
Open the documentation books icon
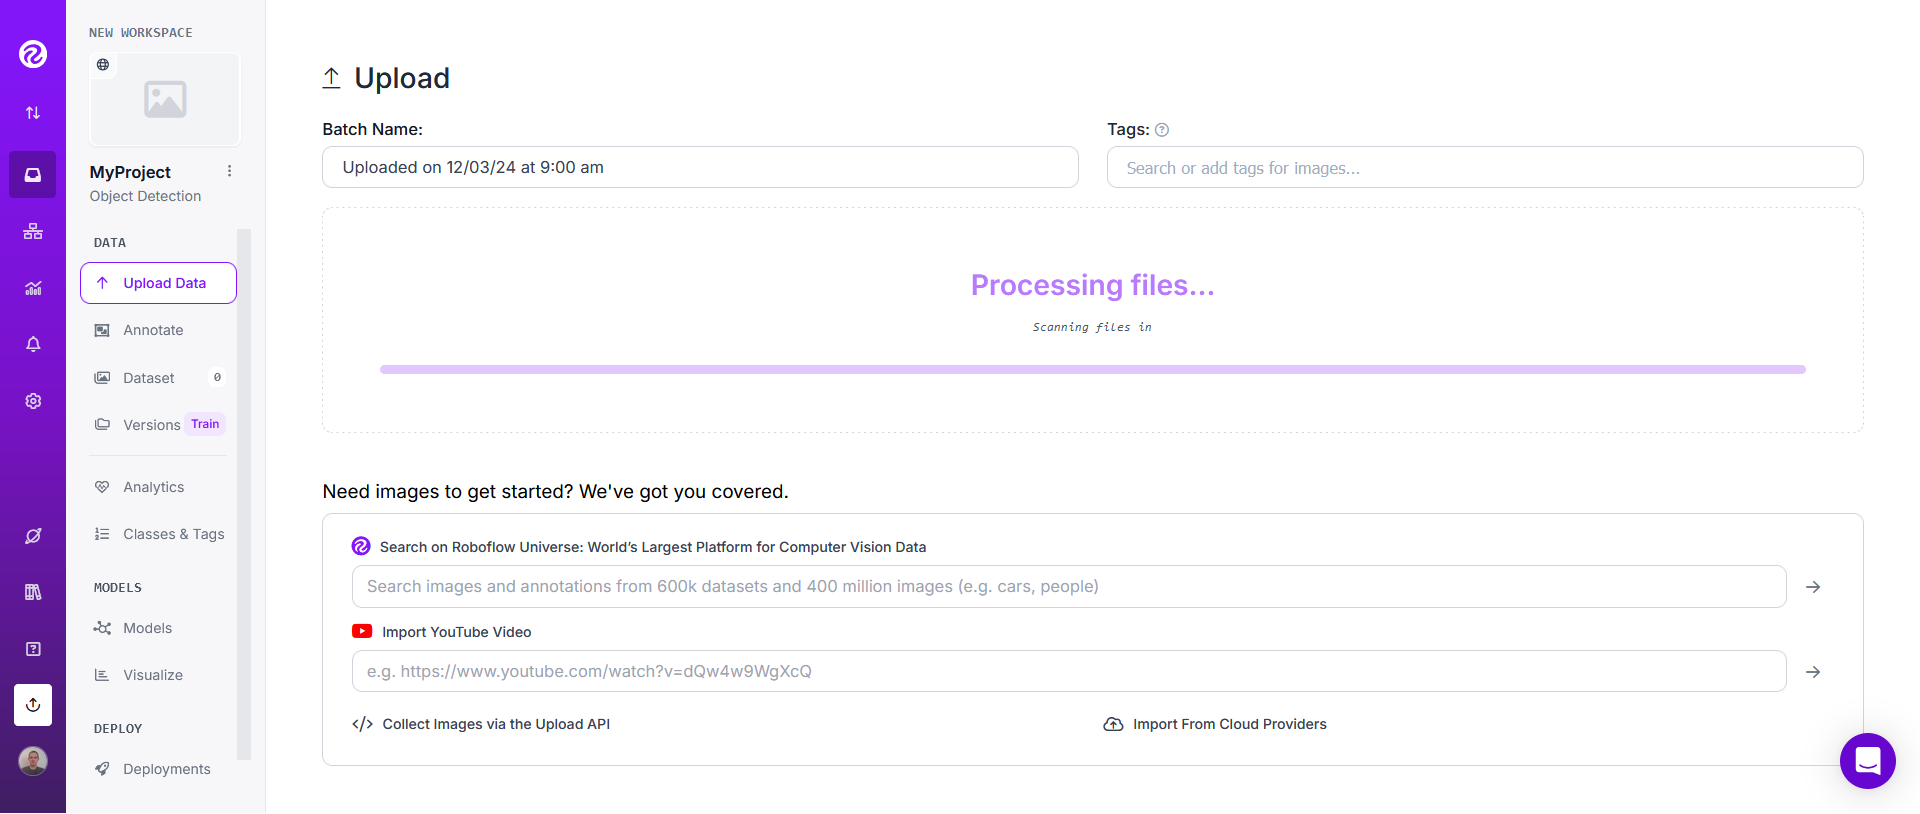click(x=33, y=592)
